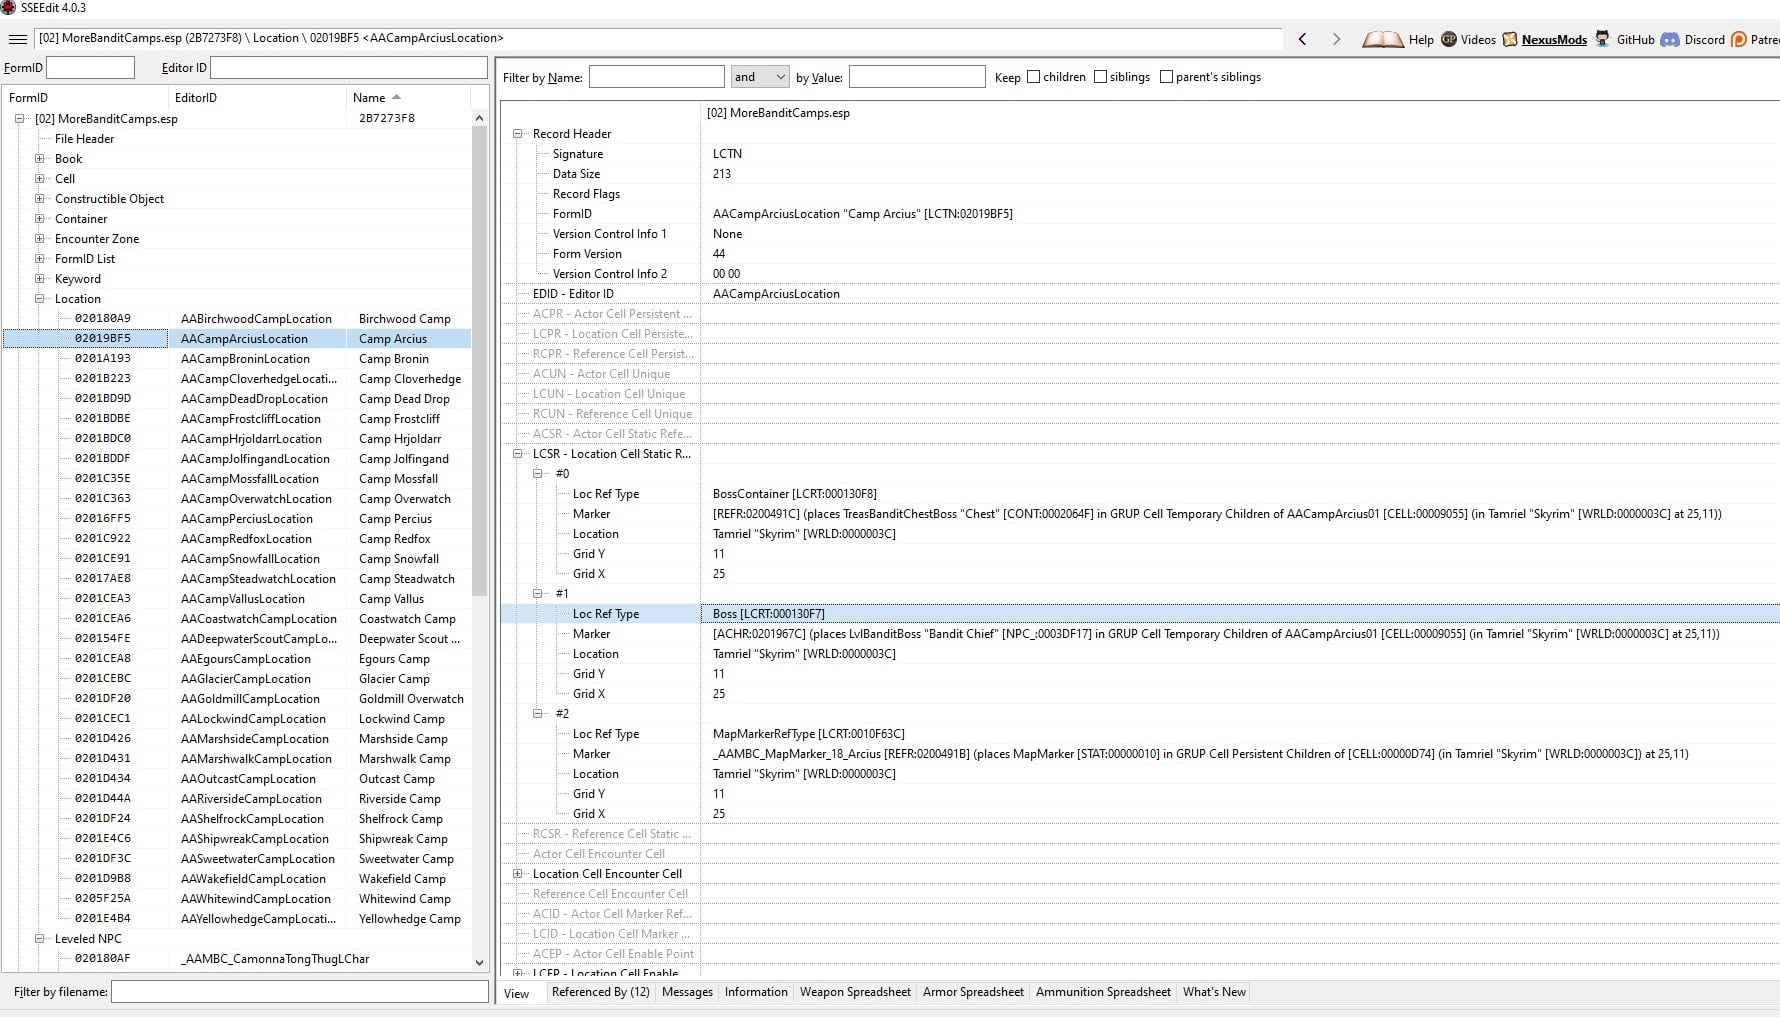Toggle the parent's siblings checkbox

click(x=1166, y=77)
